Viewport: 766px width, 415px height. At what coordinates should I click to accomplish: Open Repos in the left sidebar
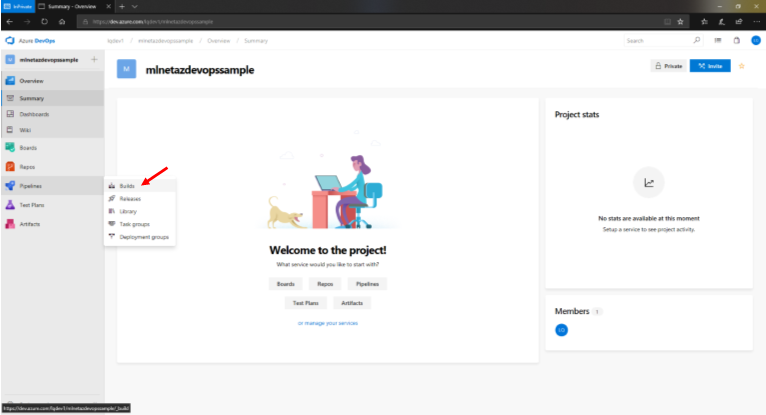click(28, 167)
